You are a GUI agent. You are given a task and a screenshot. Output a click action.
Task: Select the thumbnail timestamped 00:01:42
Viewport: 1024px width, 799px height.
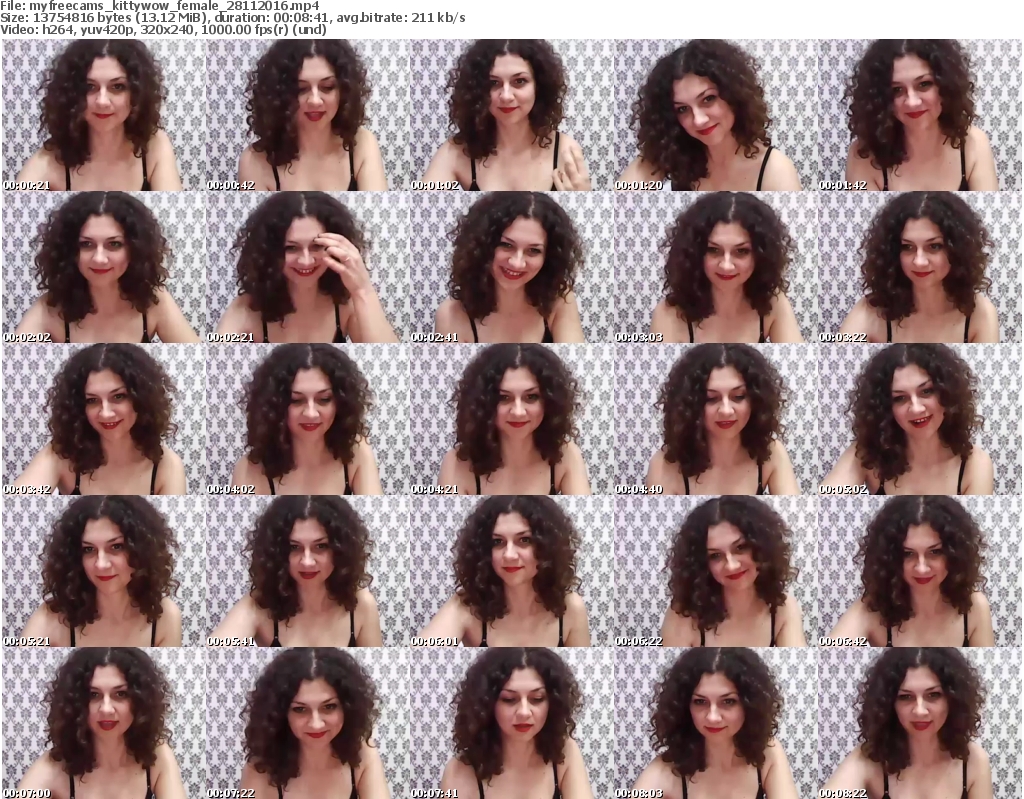tap(918, 115)
